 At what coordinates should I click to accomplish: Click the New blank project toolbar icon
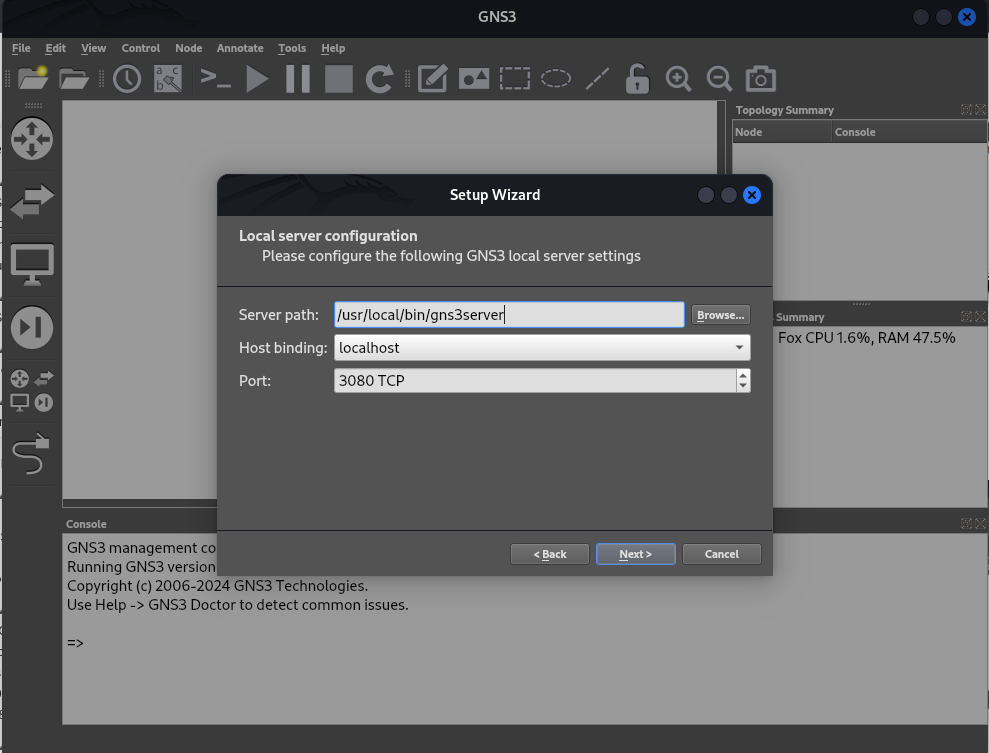(33, 78)
